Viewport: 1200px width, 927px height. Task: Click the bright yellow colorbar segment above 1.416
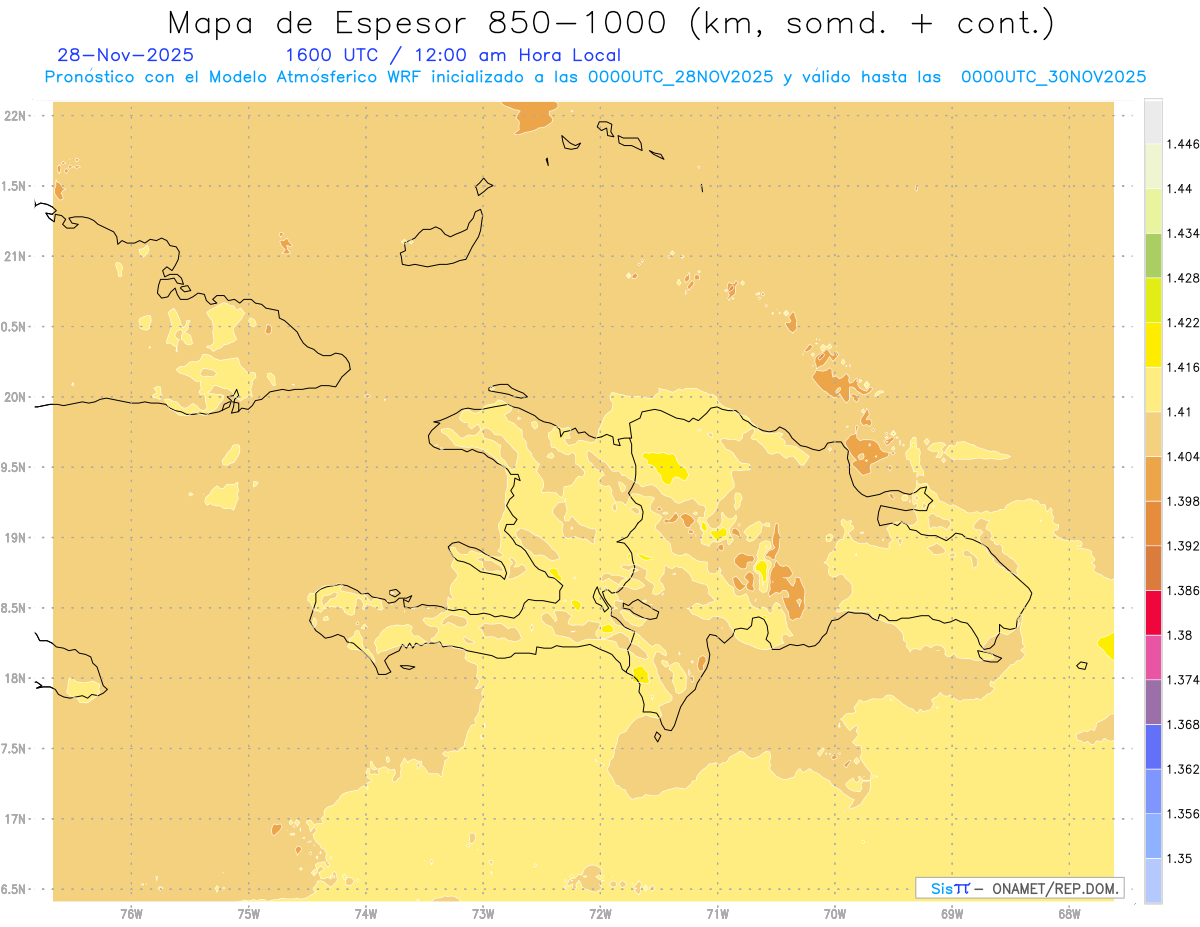[x=1153, y=345]
